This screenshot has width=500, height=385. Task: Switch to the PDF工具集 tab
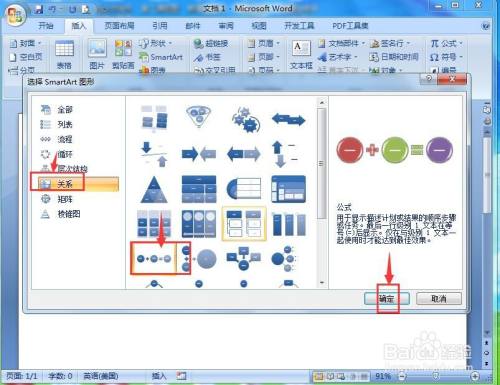350,26
